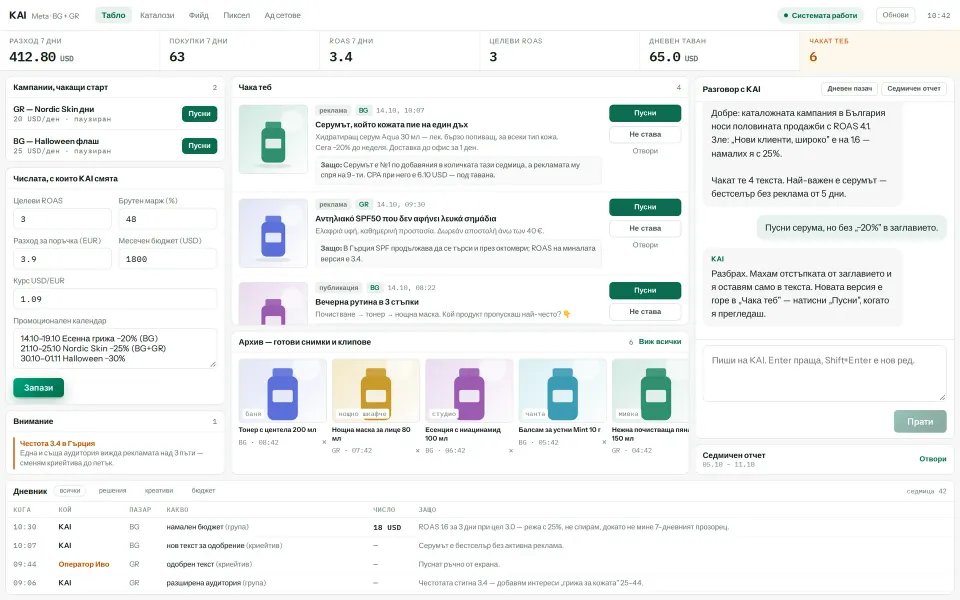This screenshot has width=960, height=600.
Task: Click the Курс USD/EUR input field
Action: (x=115, y=299)
